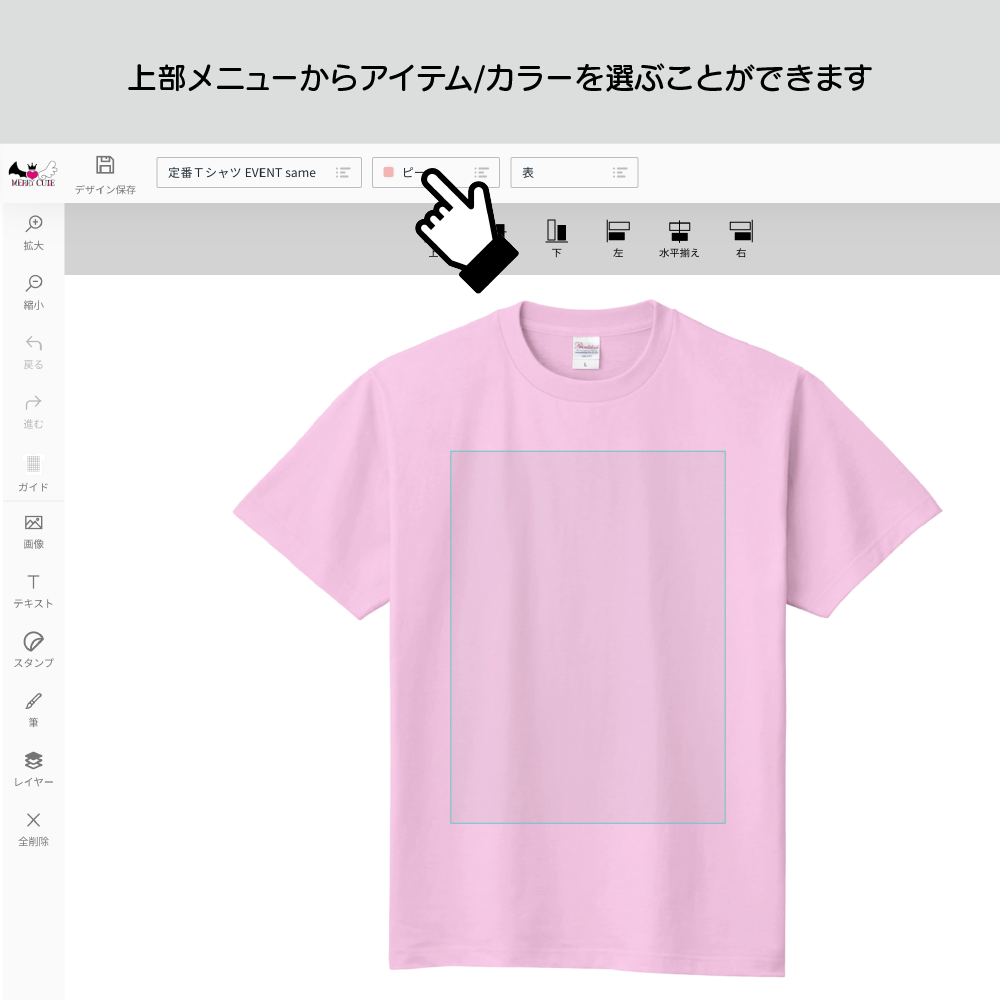Align selection left using 左

[618, 238]
